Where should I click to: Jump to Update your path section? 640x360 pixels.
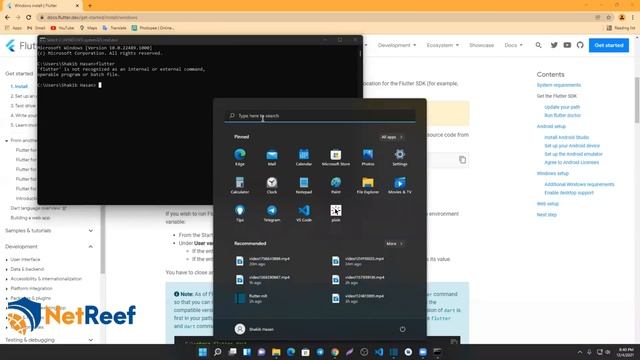pos(562,107)
